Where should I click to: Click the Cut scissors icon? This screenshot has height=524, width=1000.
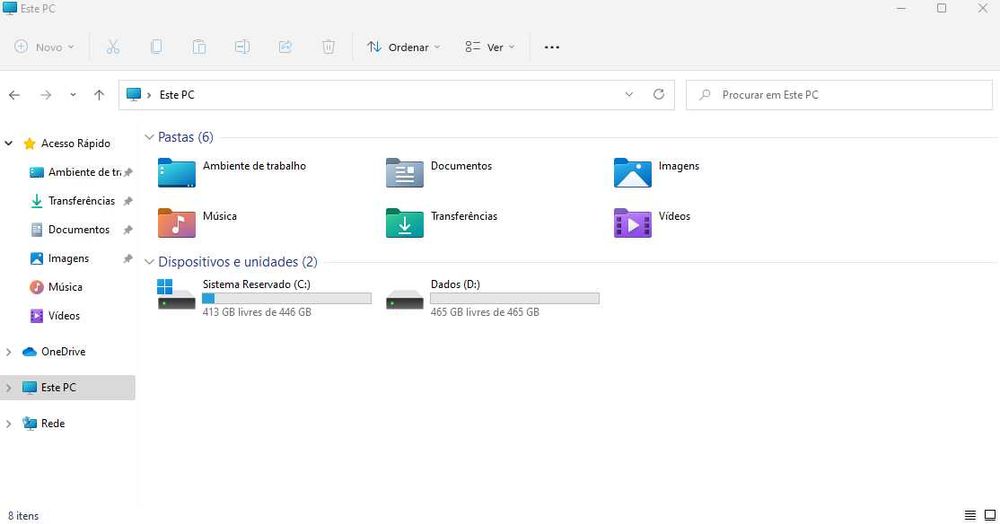113,47
